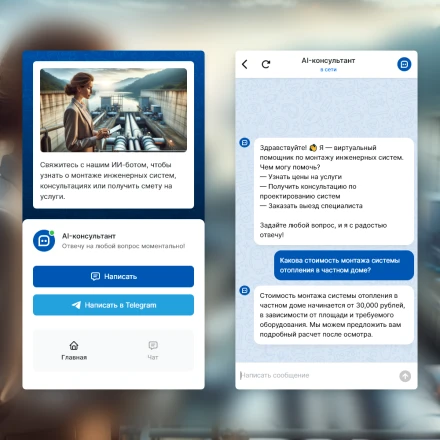Click bot avatar beside price reply message
The image size is (440, 440).
coord(245,290)
